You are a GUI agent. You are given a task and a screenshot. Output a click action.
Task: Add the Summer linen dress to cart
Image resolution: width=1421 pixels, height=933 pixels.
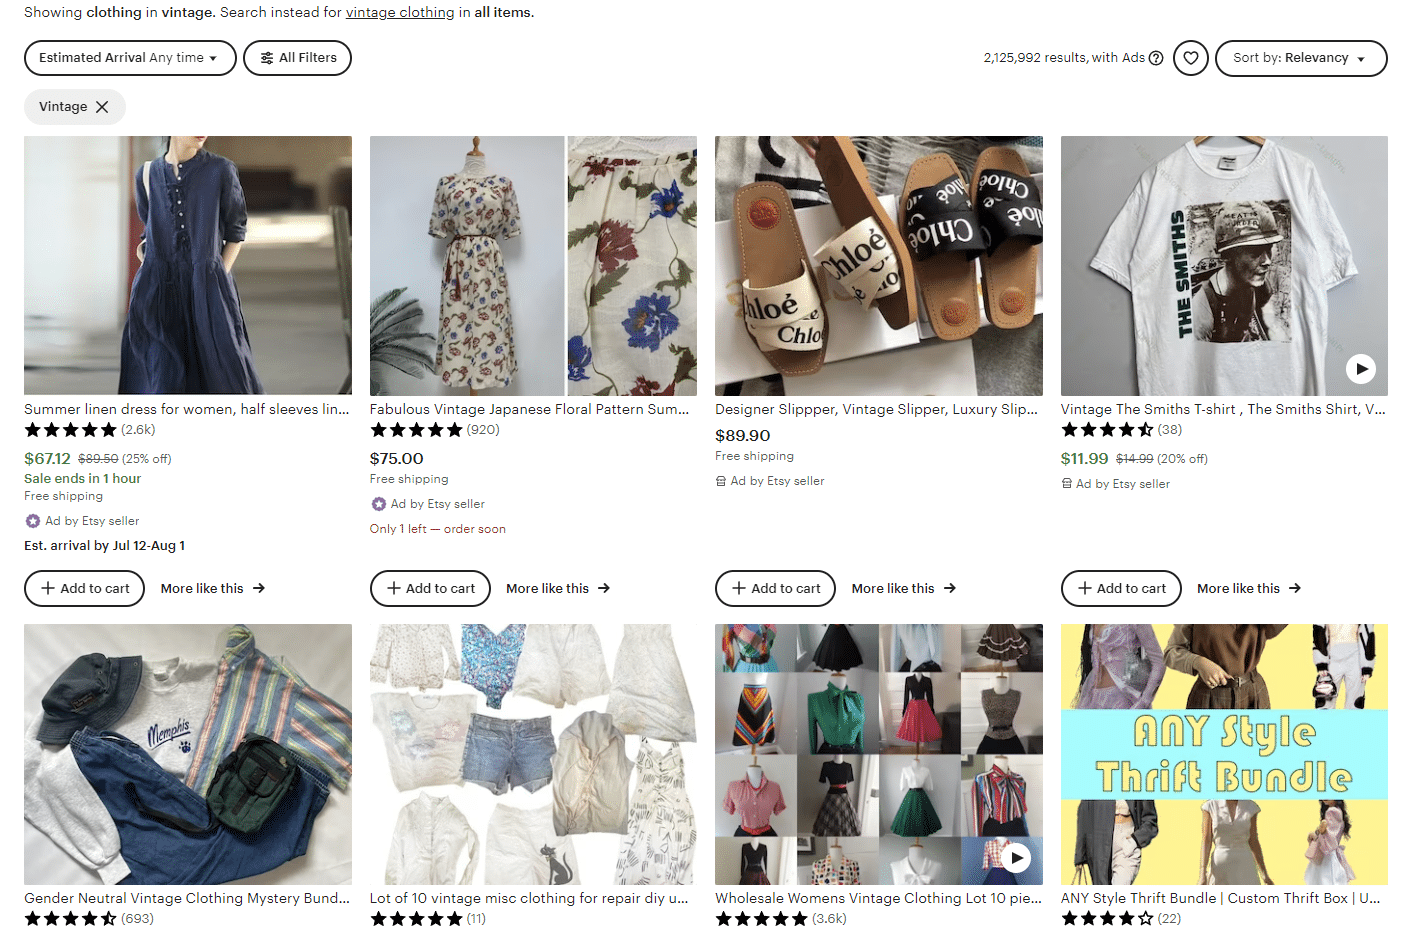tap(85, 588)
